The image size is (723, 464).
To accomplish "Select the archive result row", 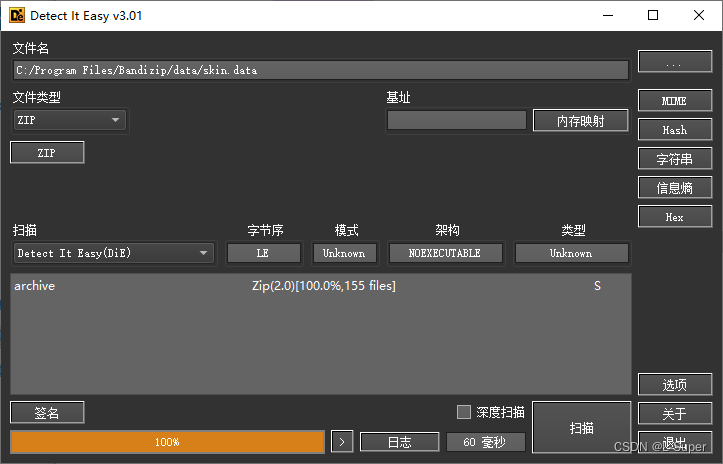I will click(321, 286).
